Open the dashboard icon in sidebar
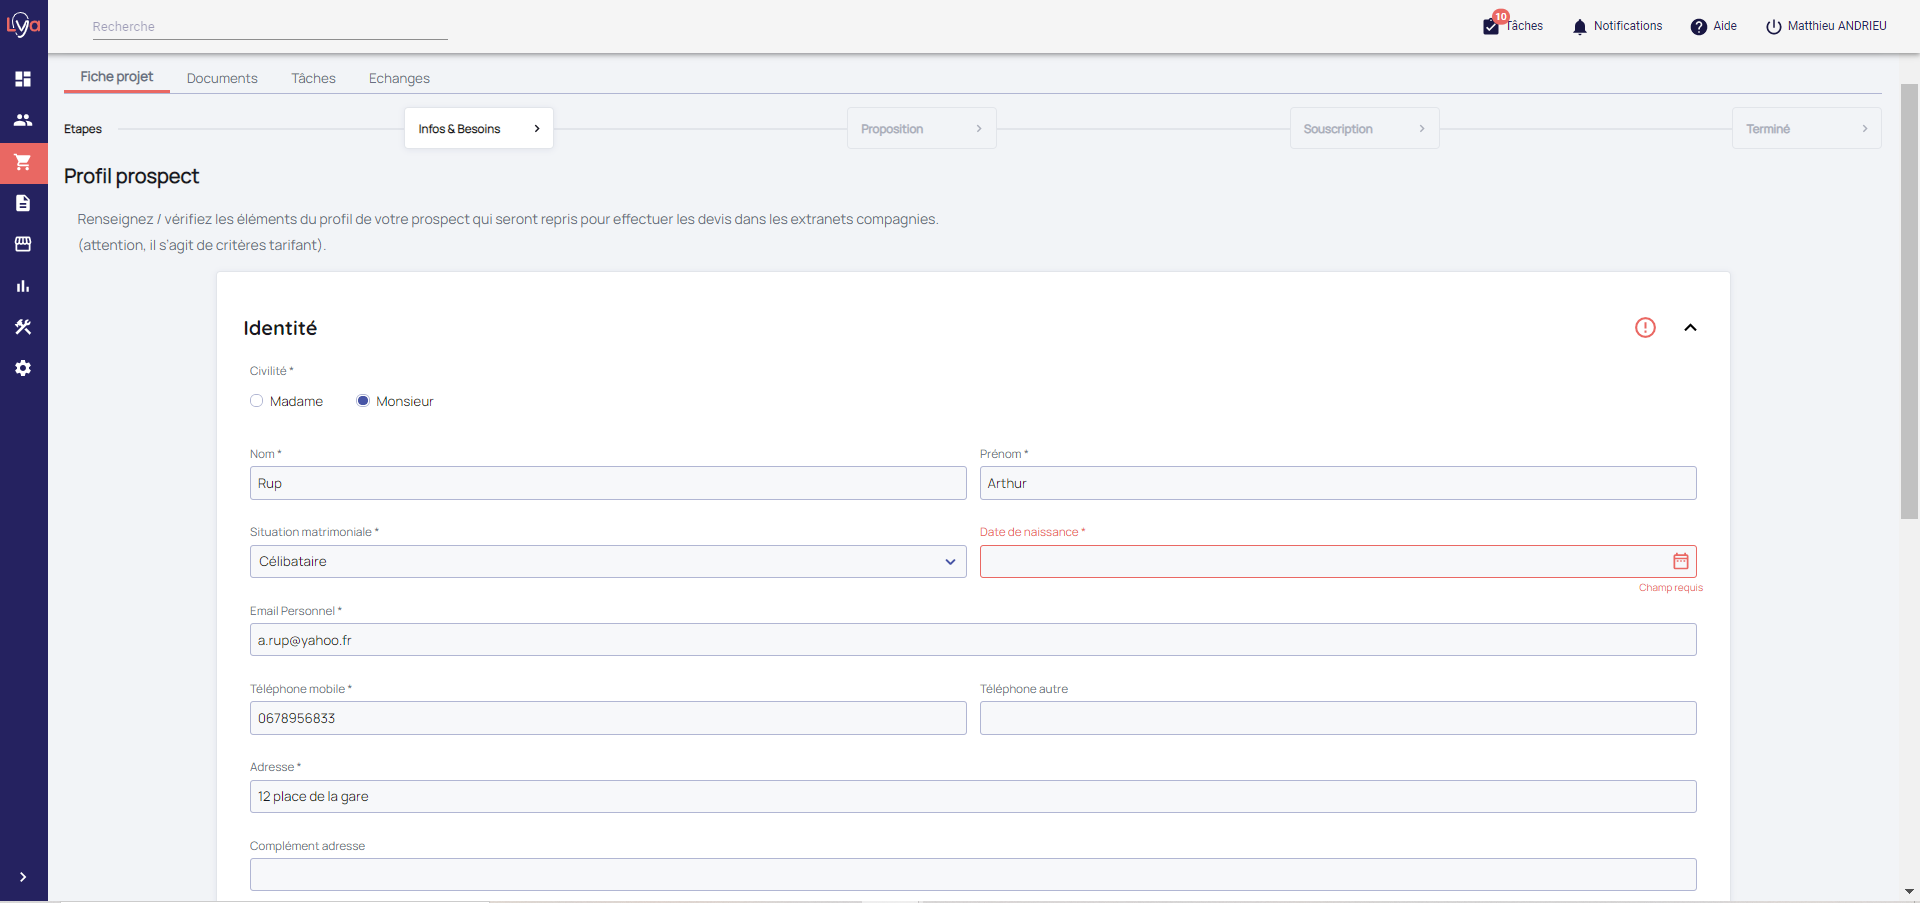This screenshot has width=1920, height=903. coord(23,79)
